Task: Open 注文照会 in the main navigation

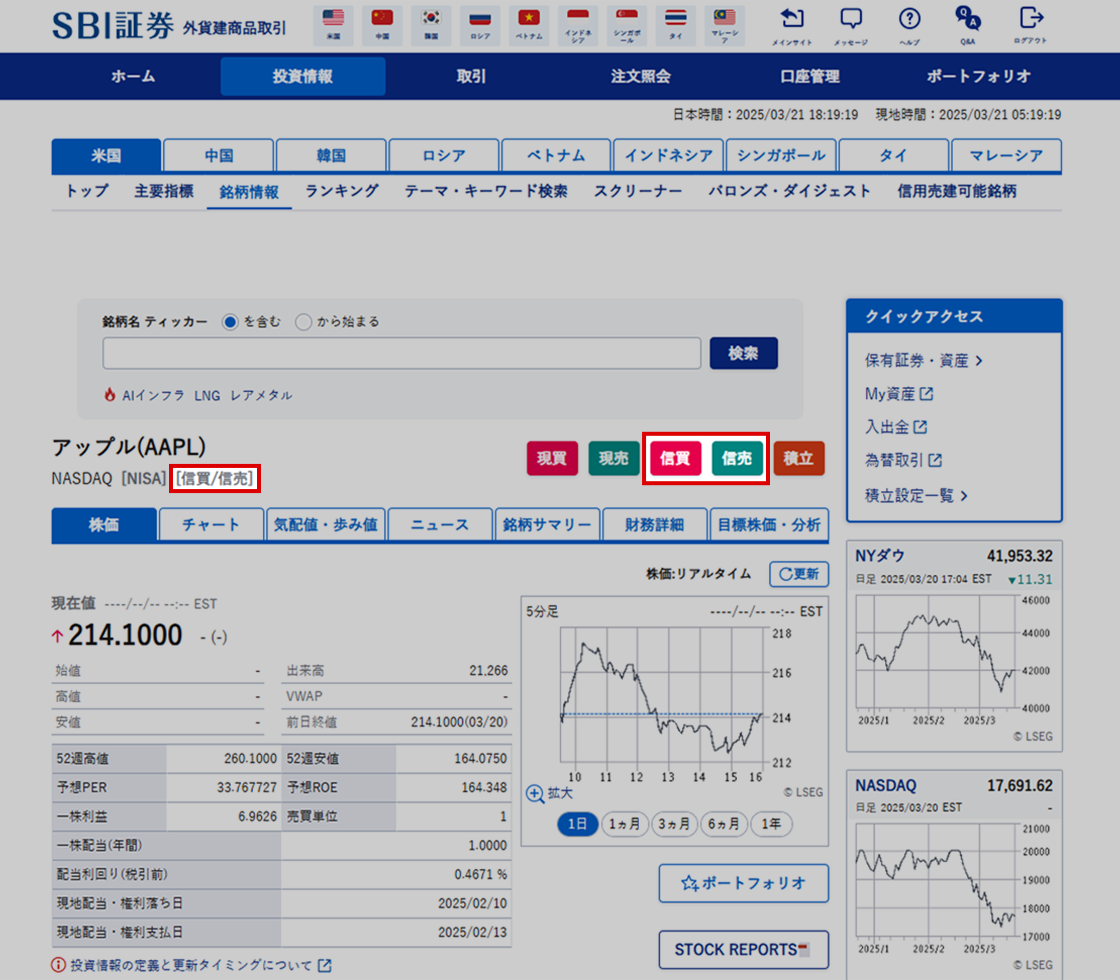Action: pyautogui.click(x=641, y=76)
